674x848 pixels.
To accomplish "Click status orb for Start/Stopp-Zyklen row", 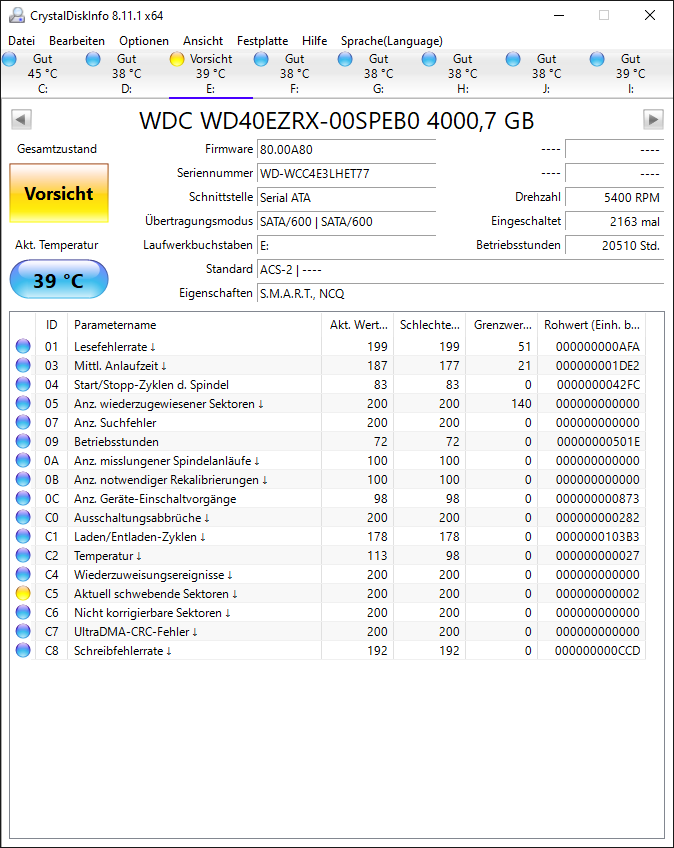I will (23, 384).
